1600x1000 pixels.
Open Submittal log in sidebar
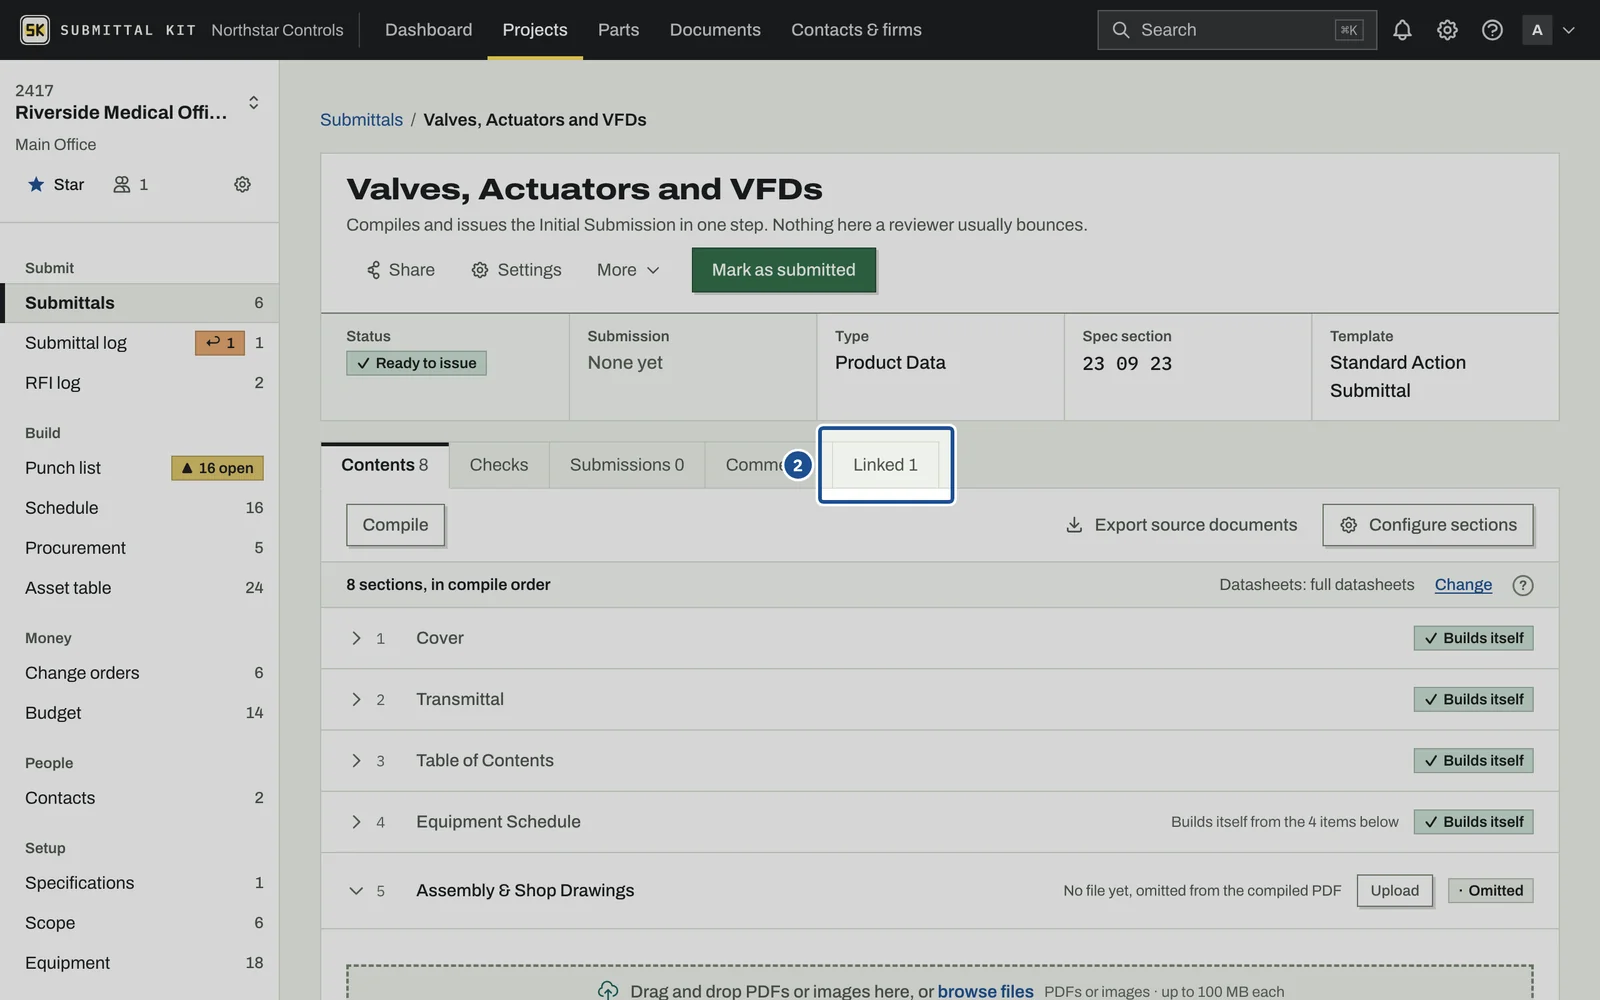click(139, 343)
